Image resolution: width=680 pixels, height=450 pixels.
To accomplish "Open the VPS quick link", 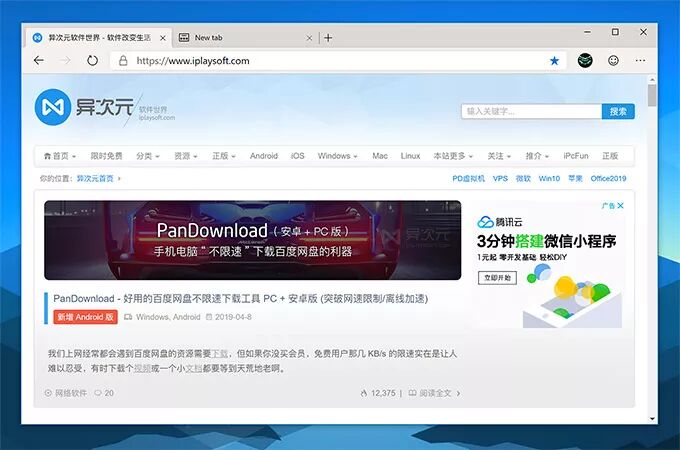I will coord(500,179).
